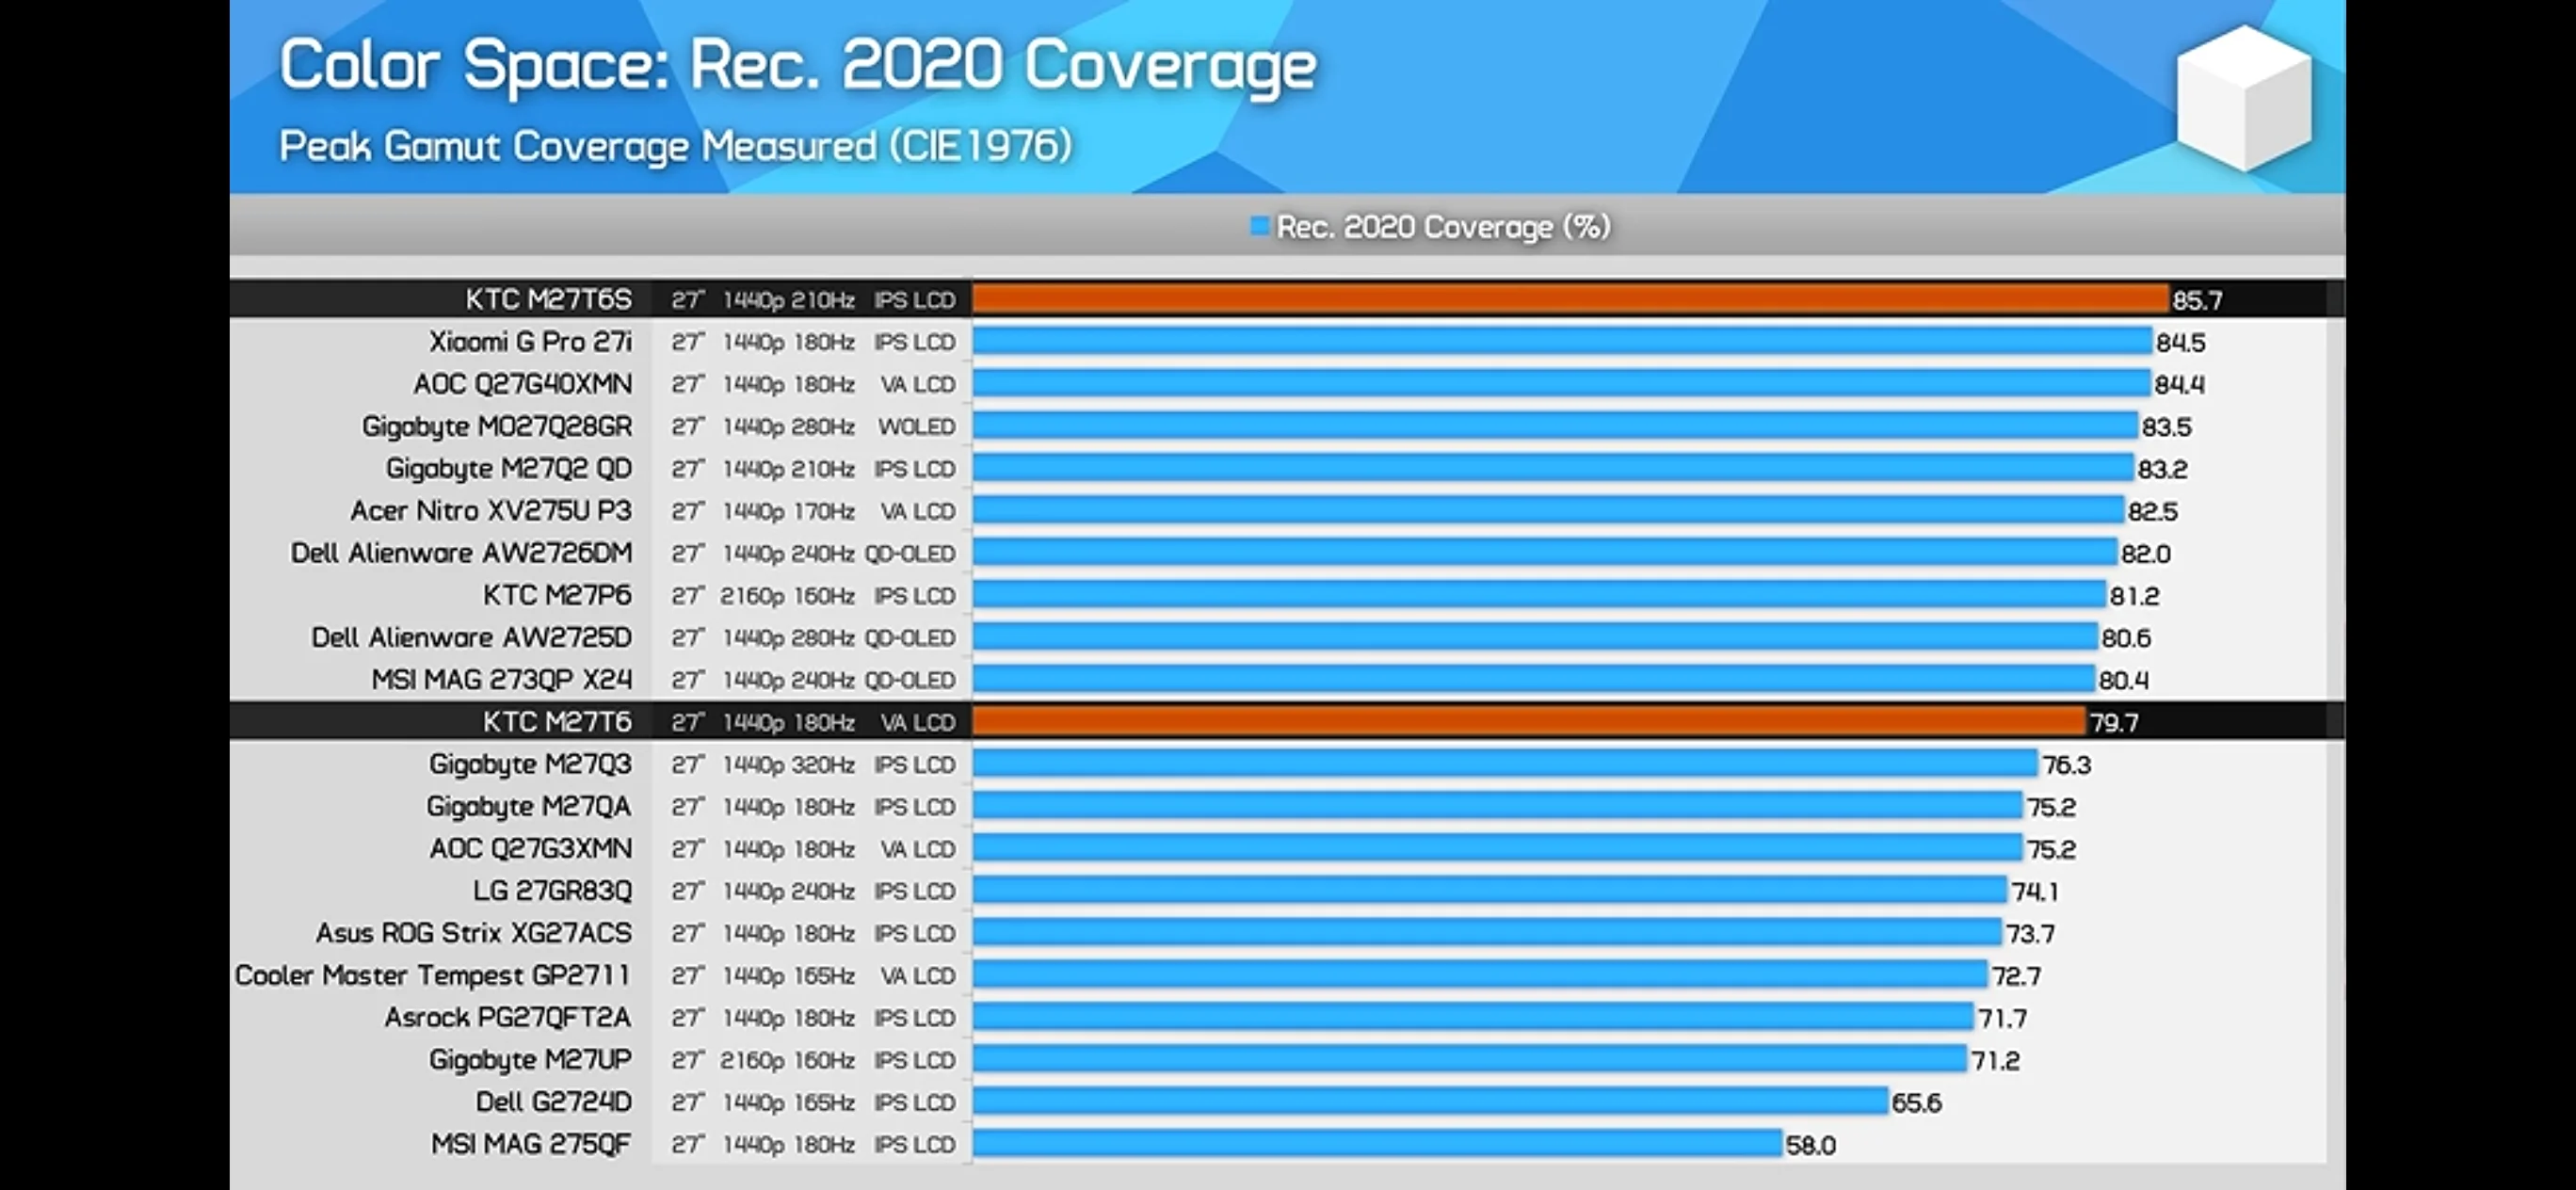
Task: Select the "83.2" value for Gigabyte M27Q2 QD
Action: [2162, 469]
